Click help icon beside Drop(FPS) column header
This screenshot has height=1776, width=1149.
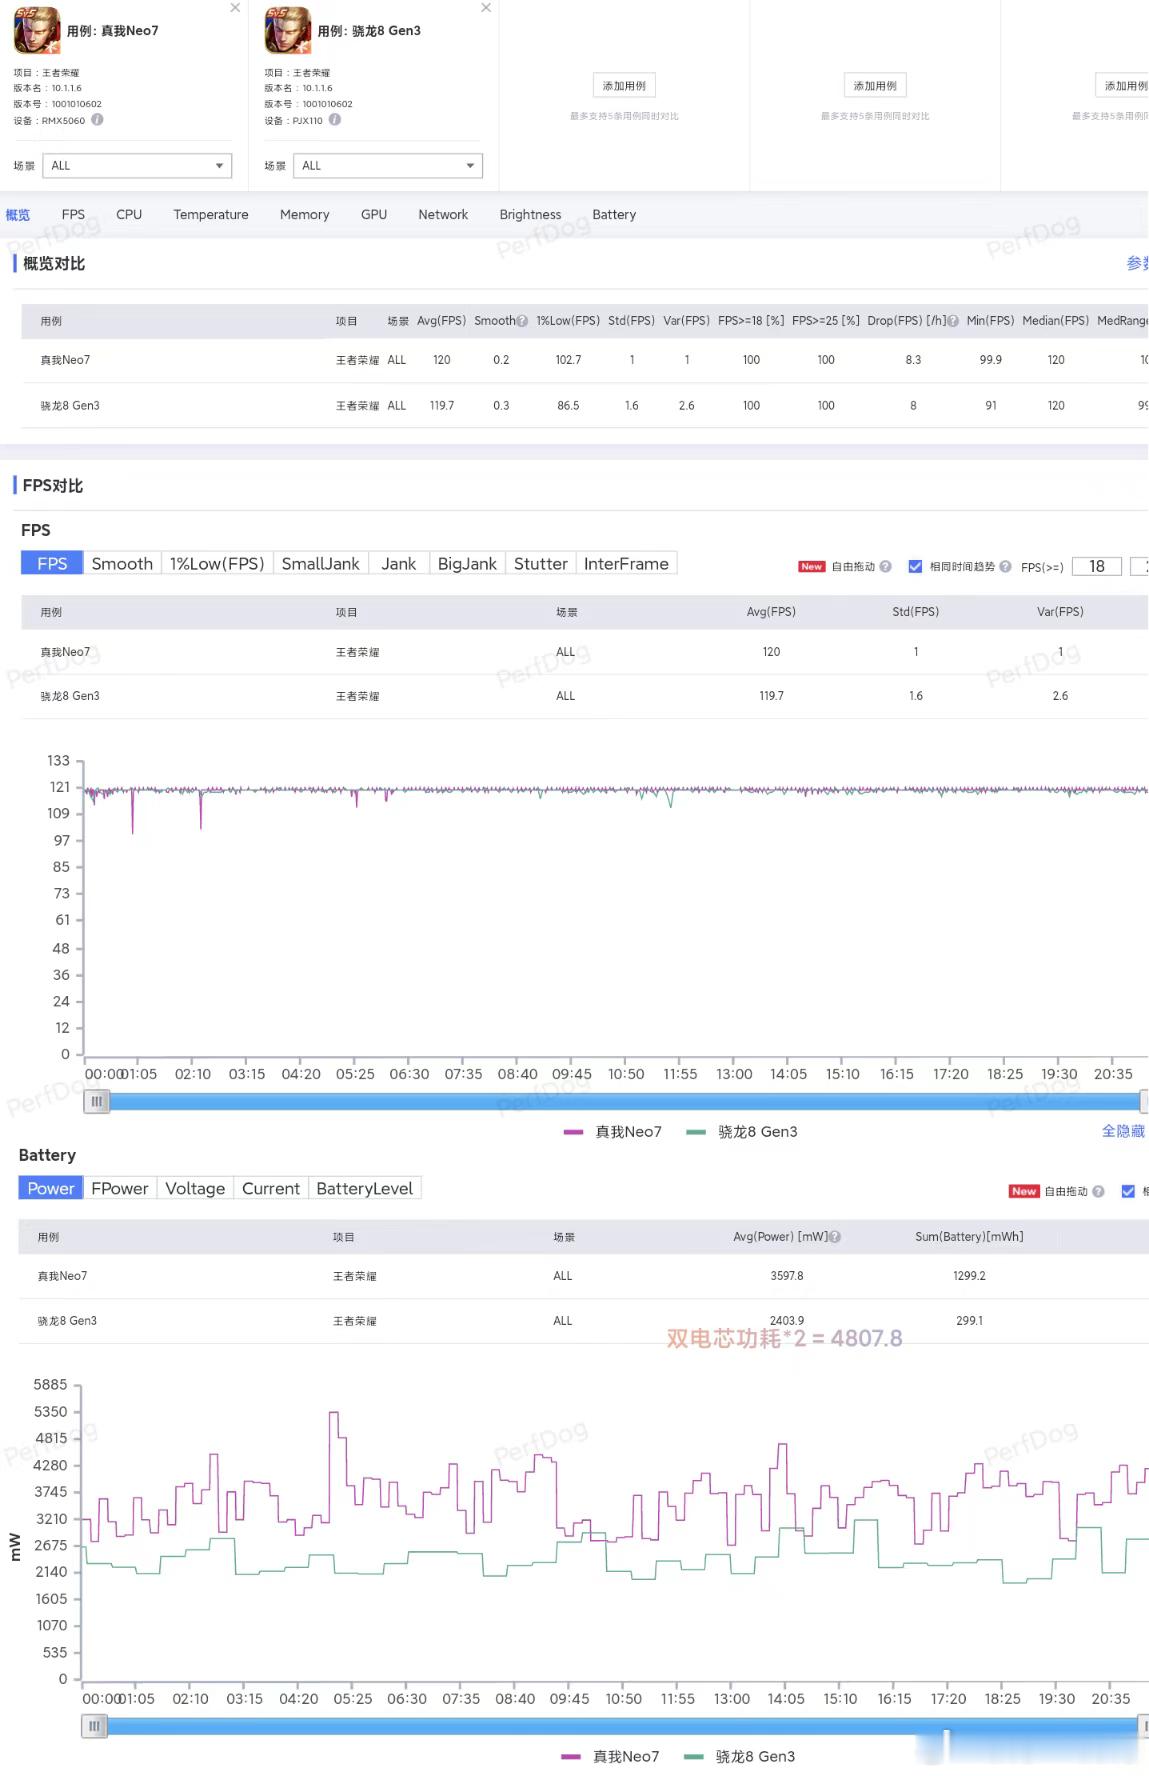pos(953,321)
